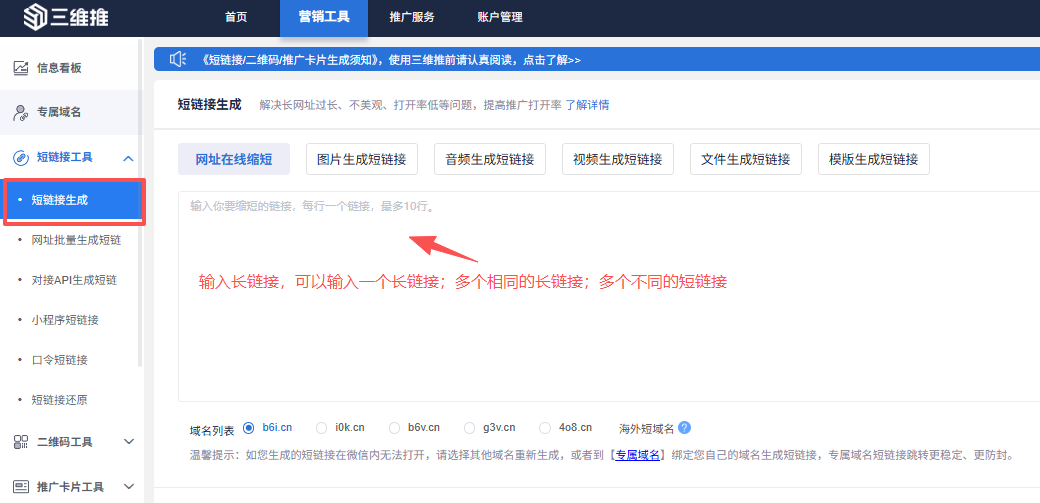Click the 三维推 logo icon
The image size is (1040, 503).
(36, 17)
